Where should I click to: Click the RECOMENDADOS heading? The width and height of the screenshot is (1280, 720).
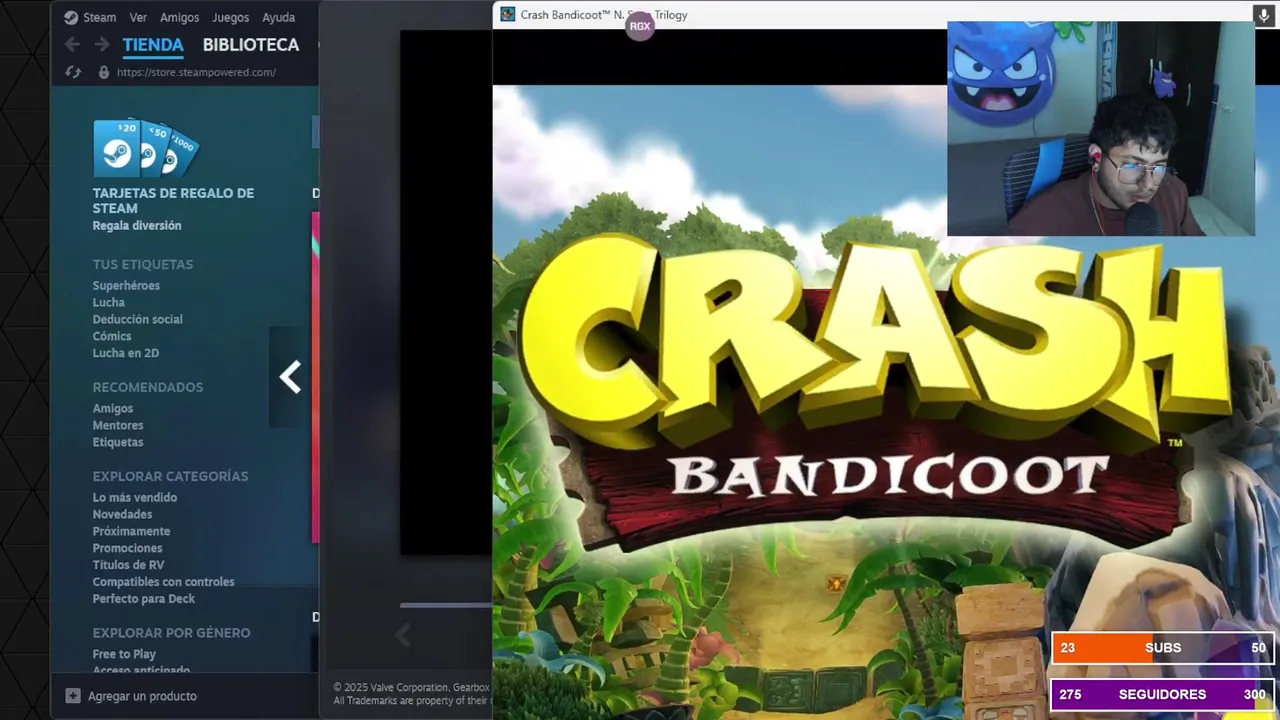point(148,387)
